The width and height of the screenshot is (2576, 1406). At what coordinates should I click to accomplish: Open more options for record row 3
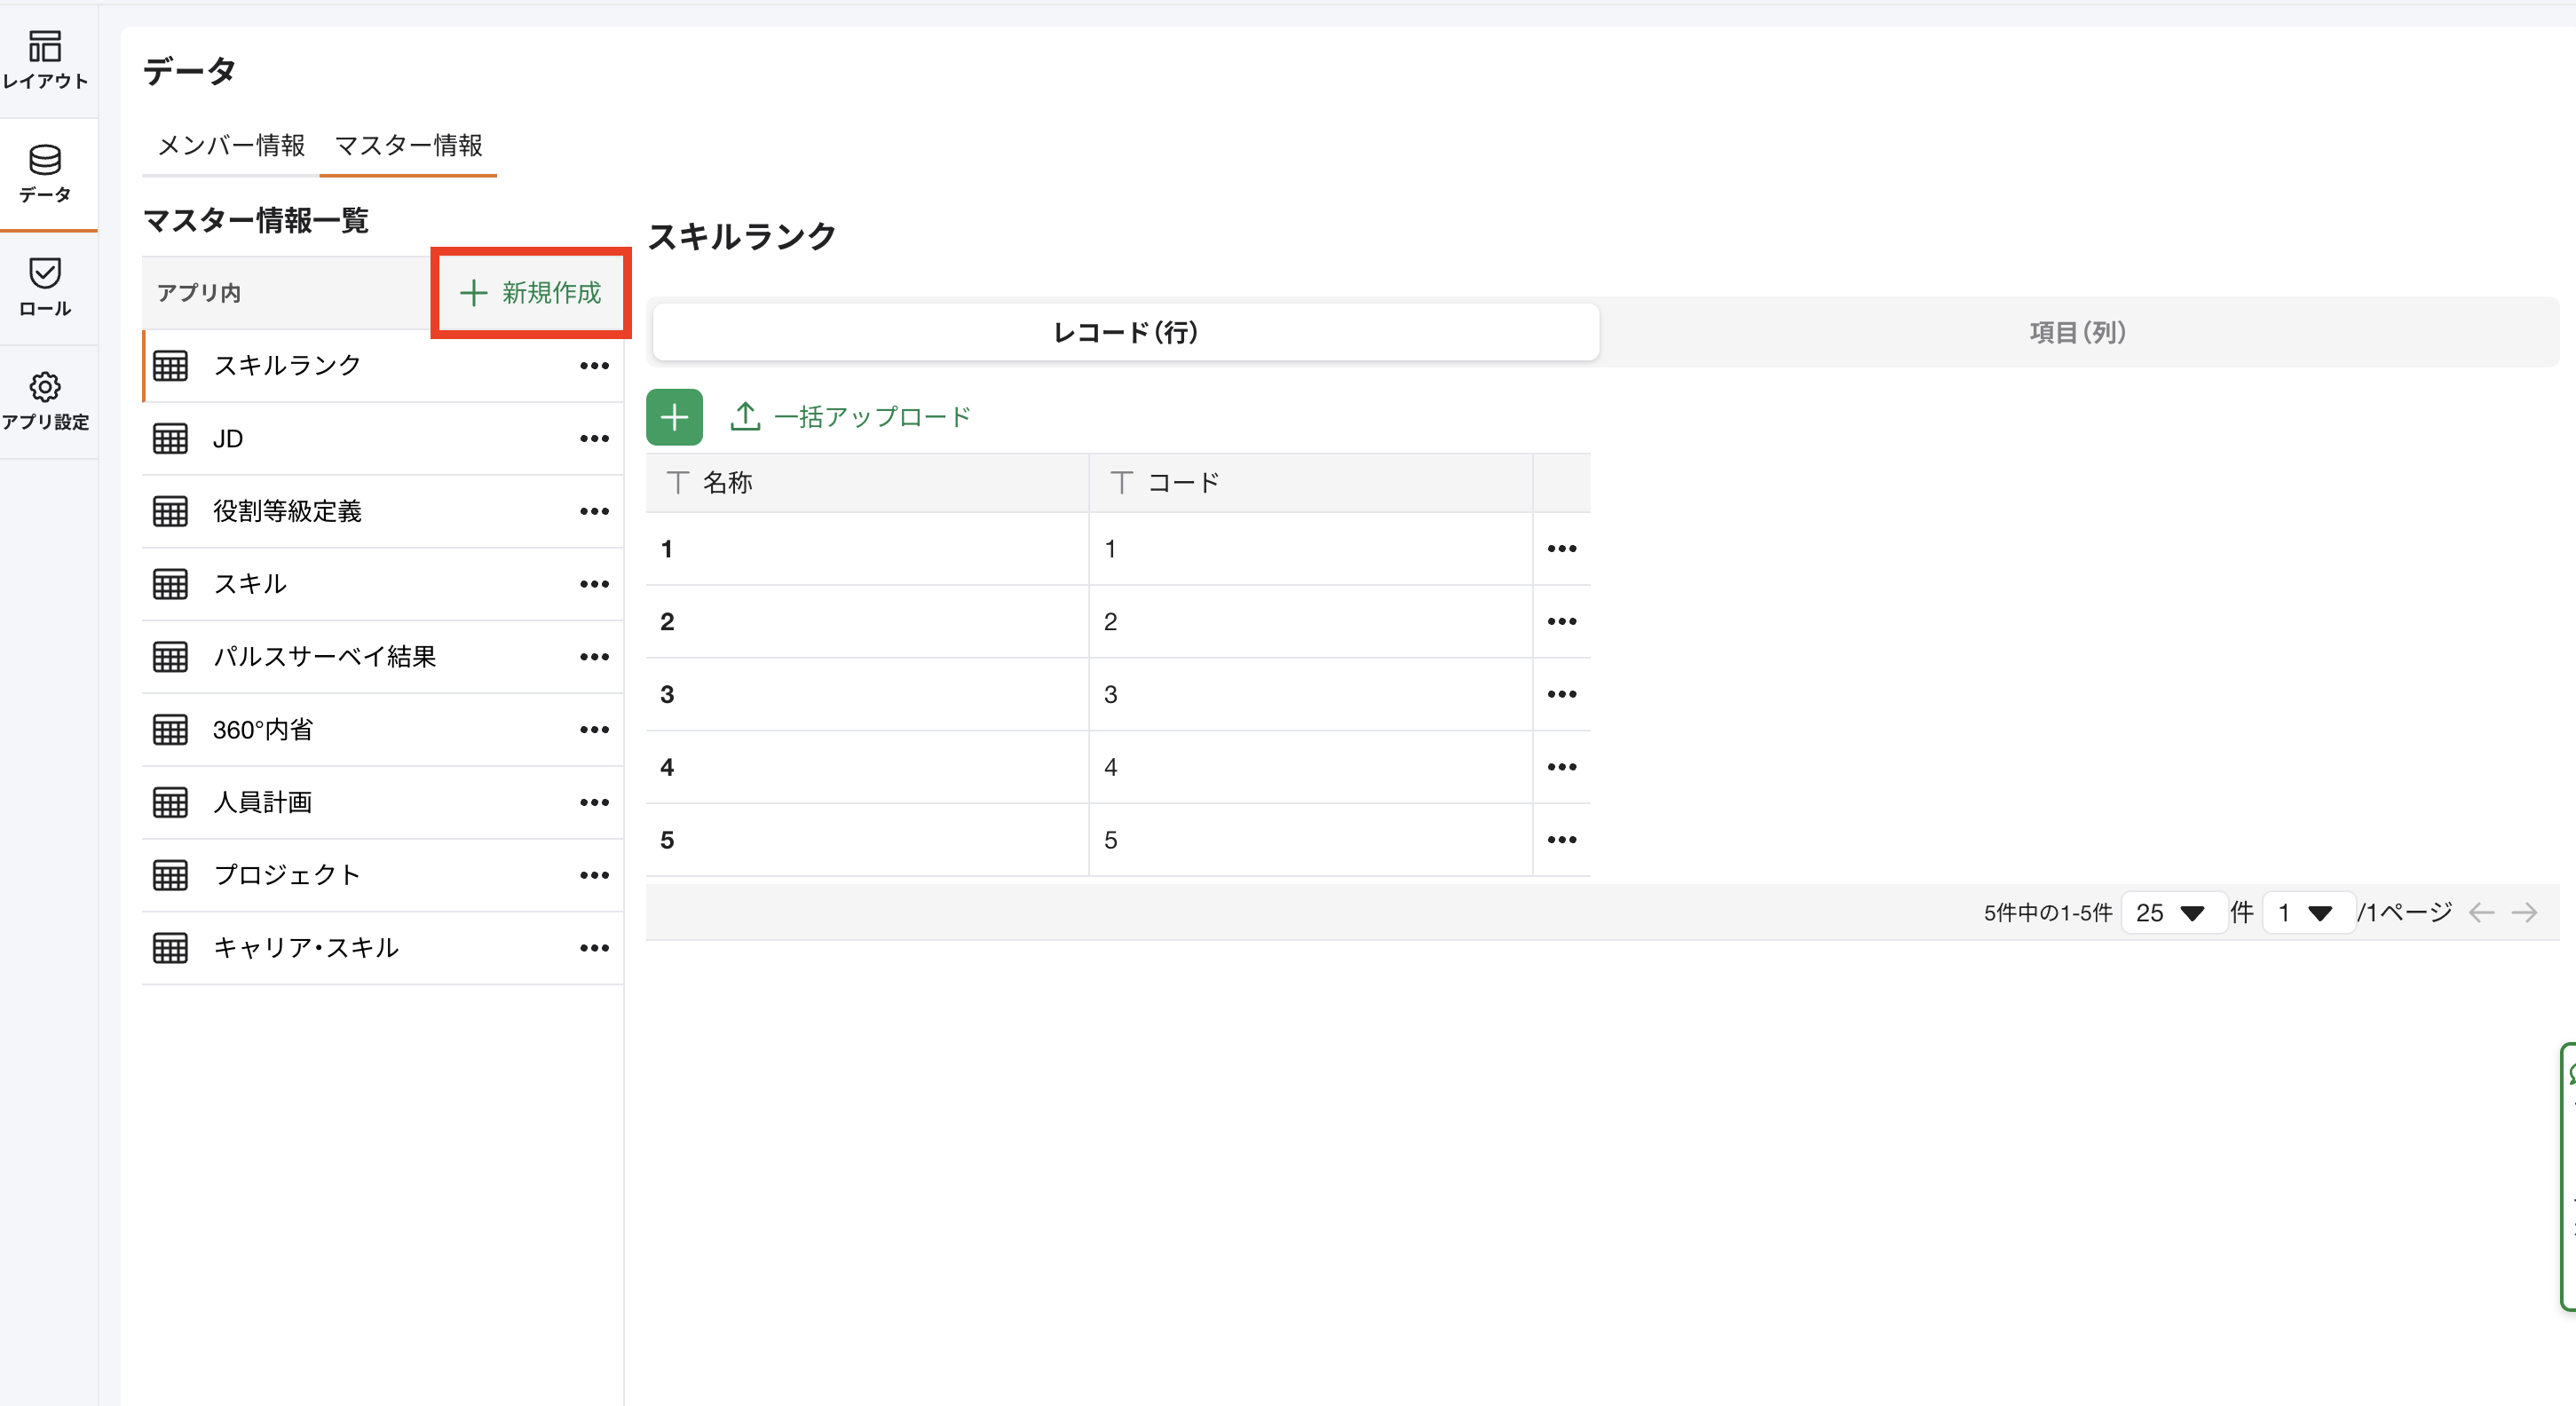(1561, 694)
